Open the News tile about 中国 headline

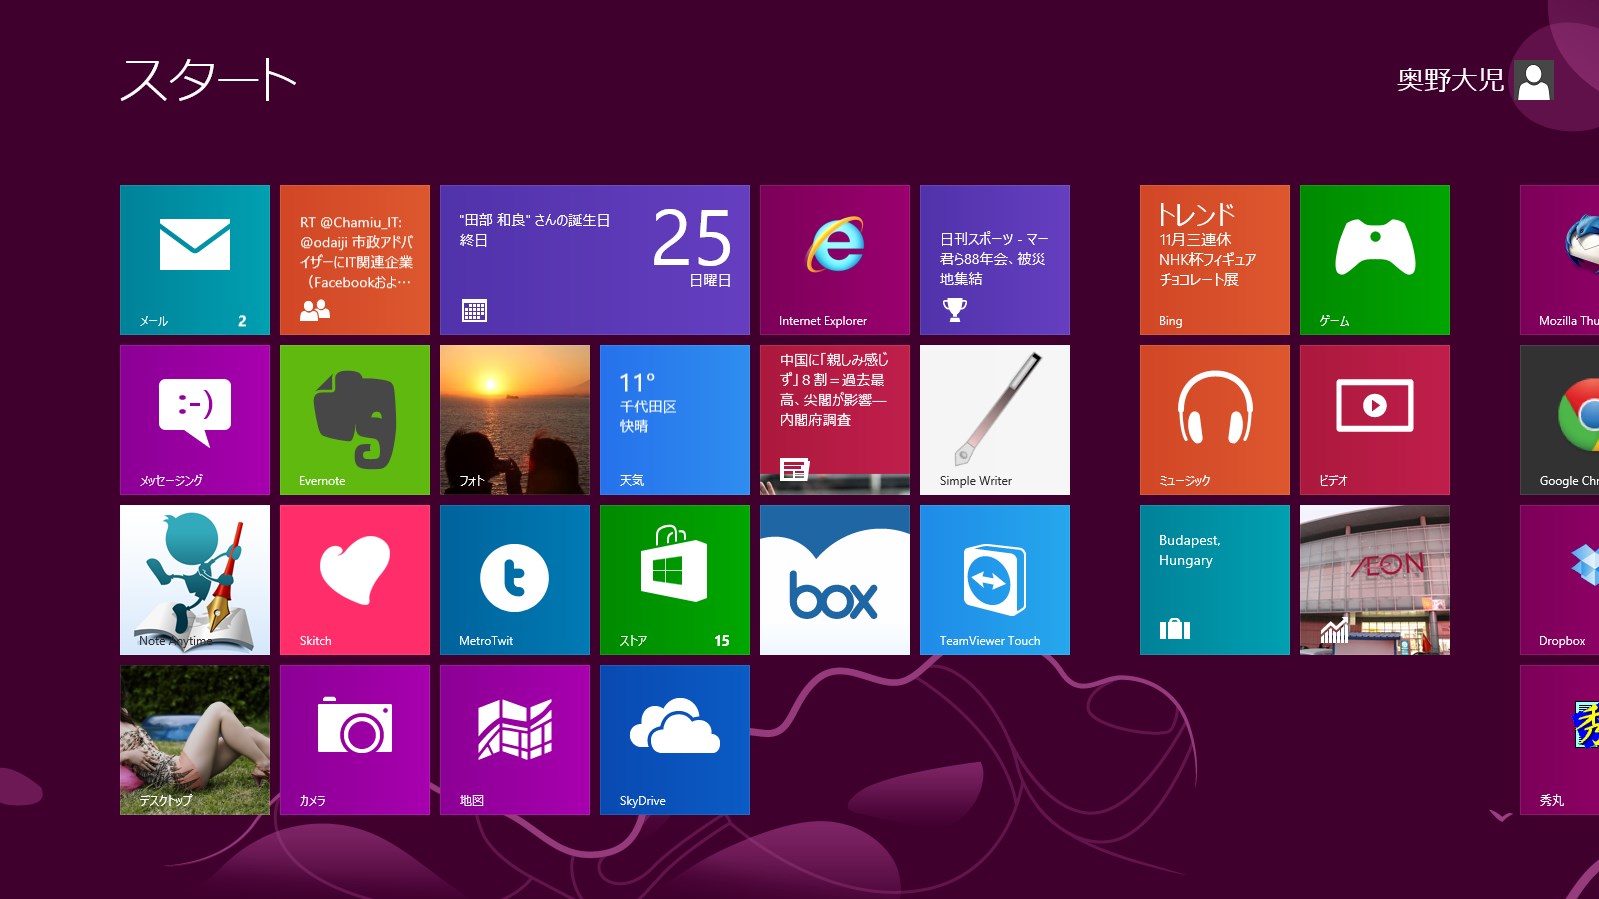[x=835, y=420]
